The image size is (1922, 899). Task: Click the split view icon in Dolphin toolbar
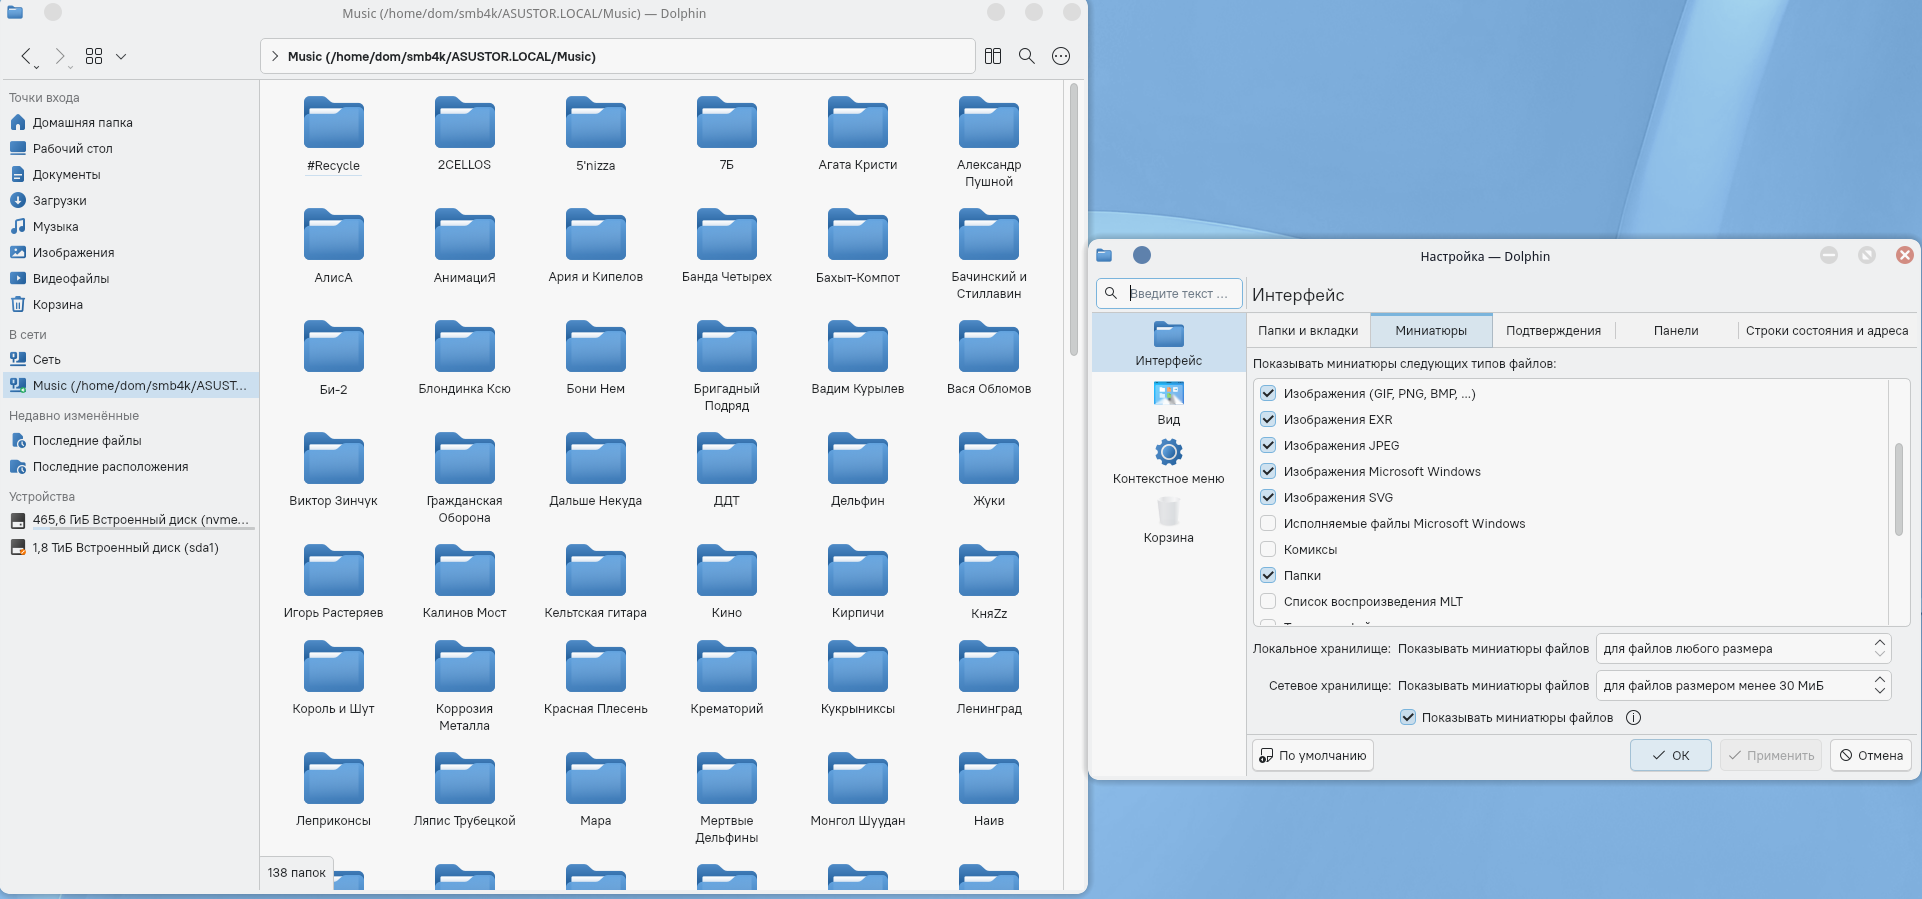(992, 56)
